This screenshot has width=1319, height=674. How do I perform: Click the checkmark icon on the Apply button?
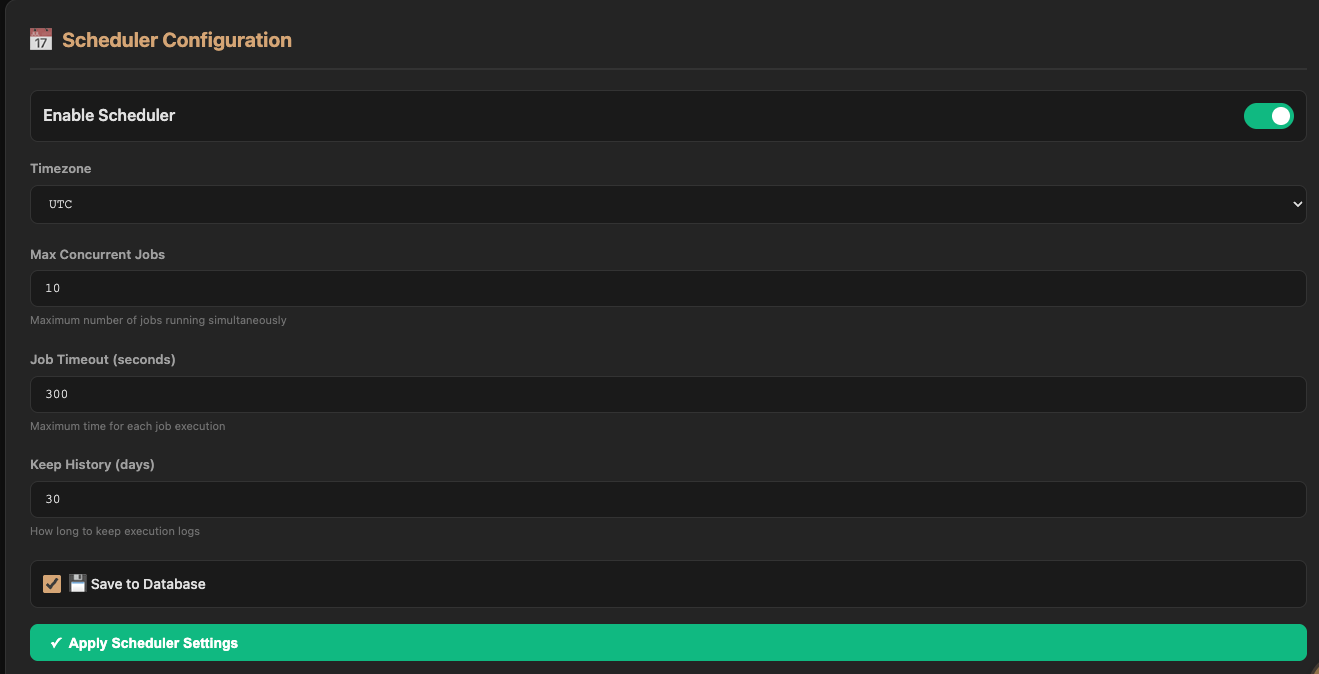pos(56,643)
